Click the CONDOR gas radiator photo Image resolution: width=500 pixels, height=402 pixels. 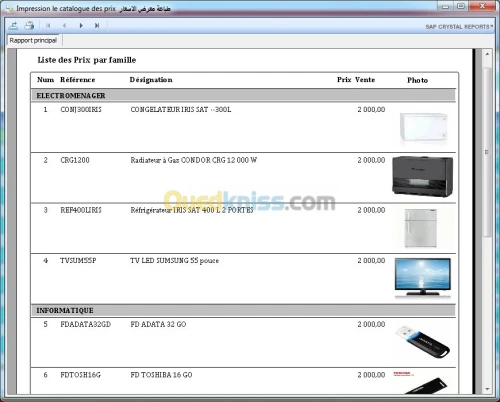423,176
